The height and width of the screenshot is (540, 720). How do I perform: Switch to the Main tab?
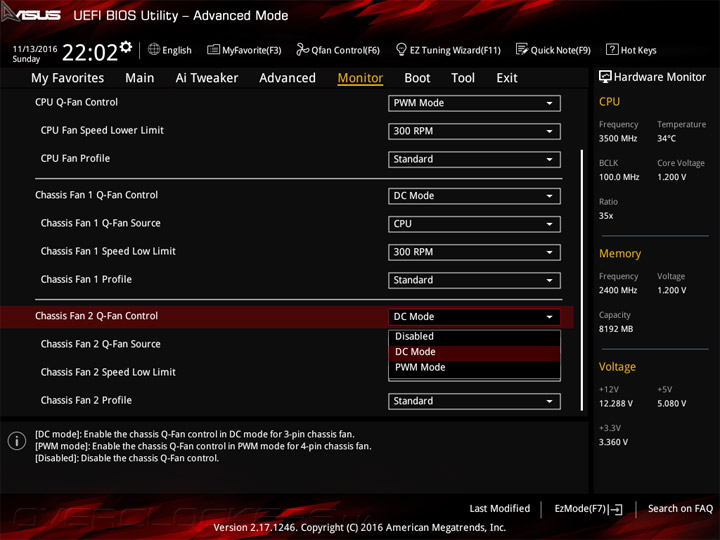click(x=140, y=78)
